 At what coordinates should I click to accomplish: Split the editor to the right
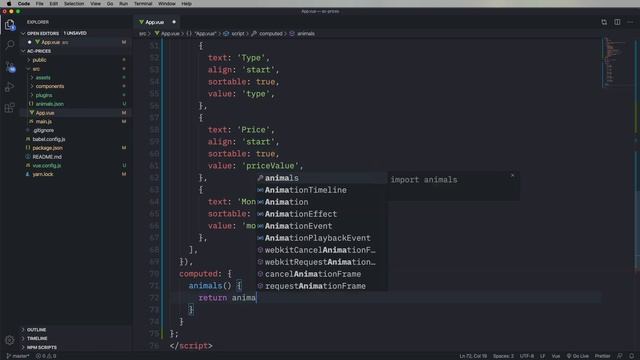(x=617, y=22)
